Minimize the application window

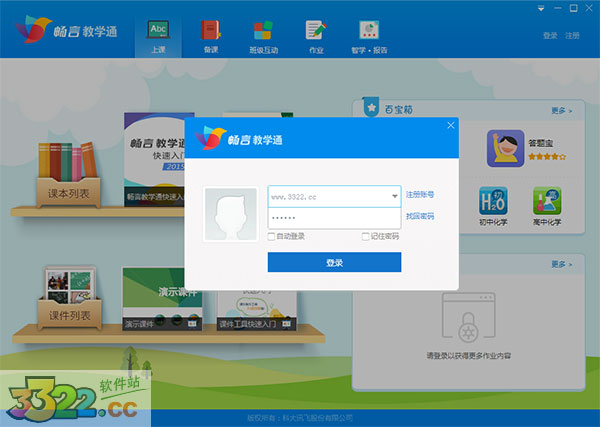558,8
